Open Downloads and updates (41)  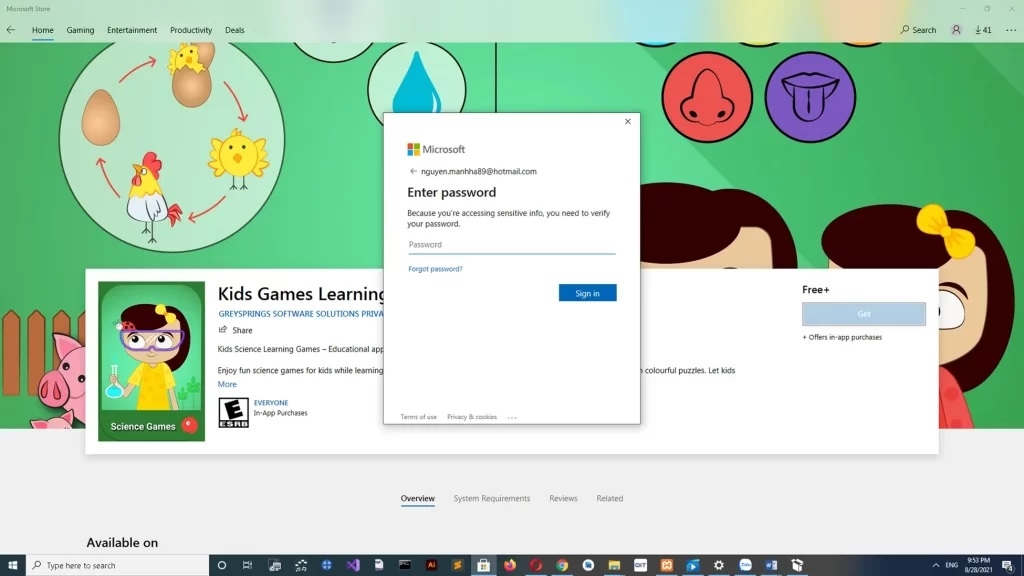983,29
